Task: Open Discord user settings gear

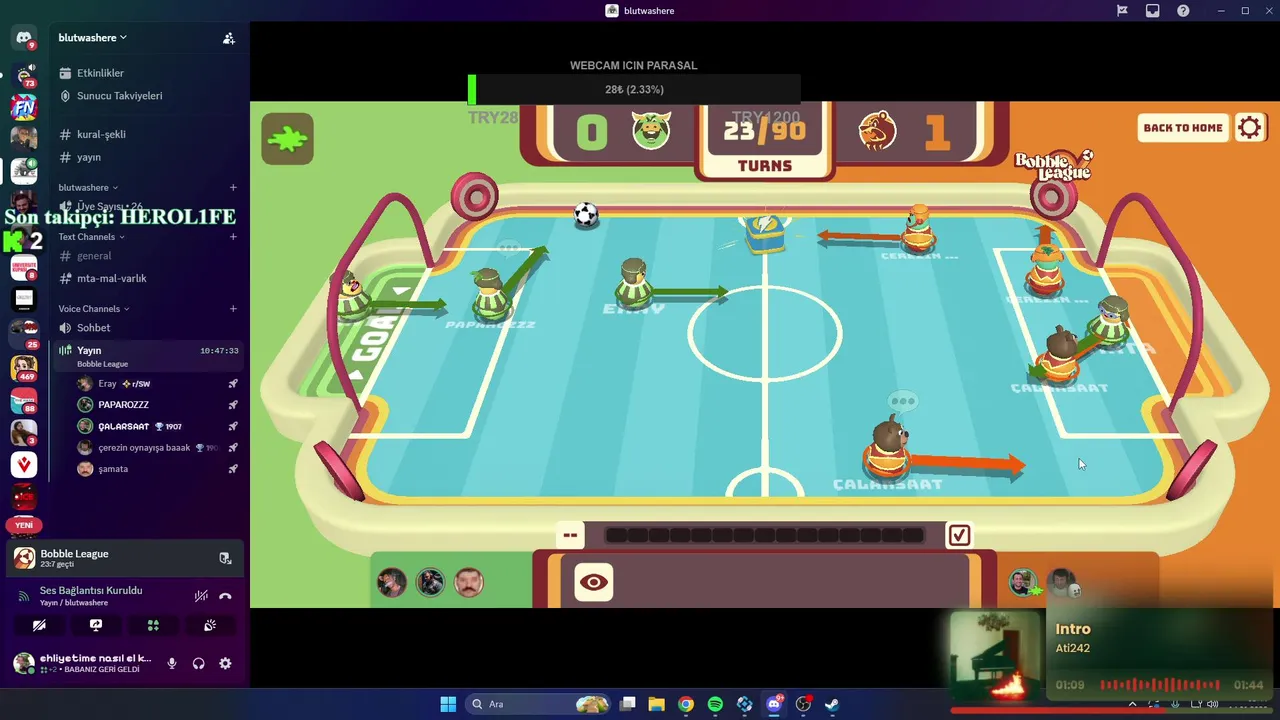Action: click(x=225, y=663)
